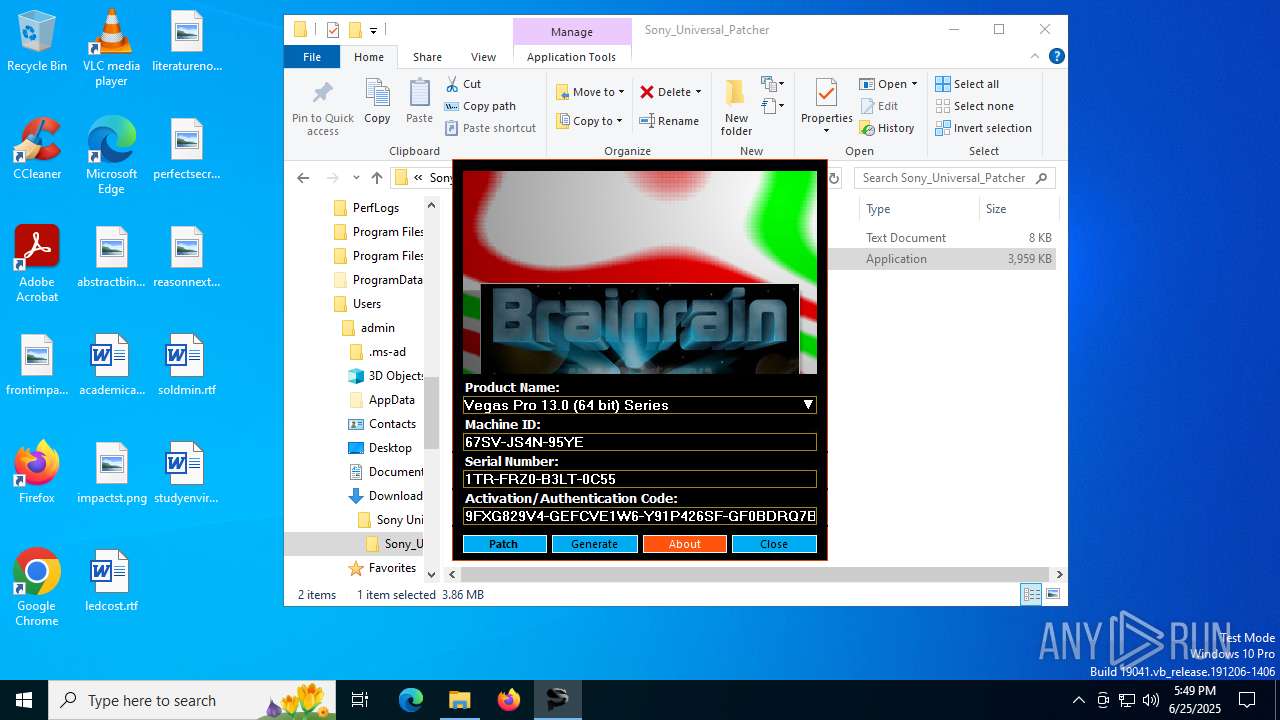Open Explorer Help icon

[1057, 57]
